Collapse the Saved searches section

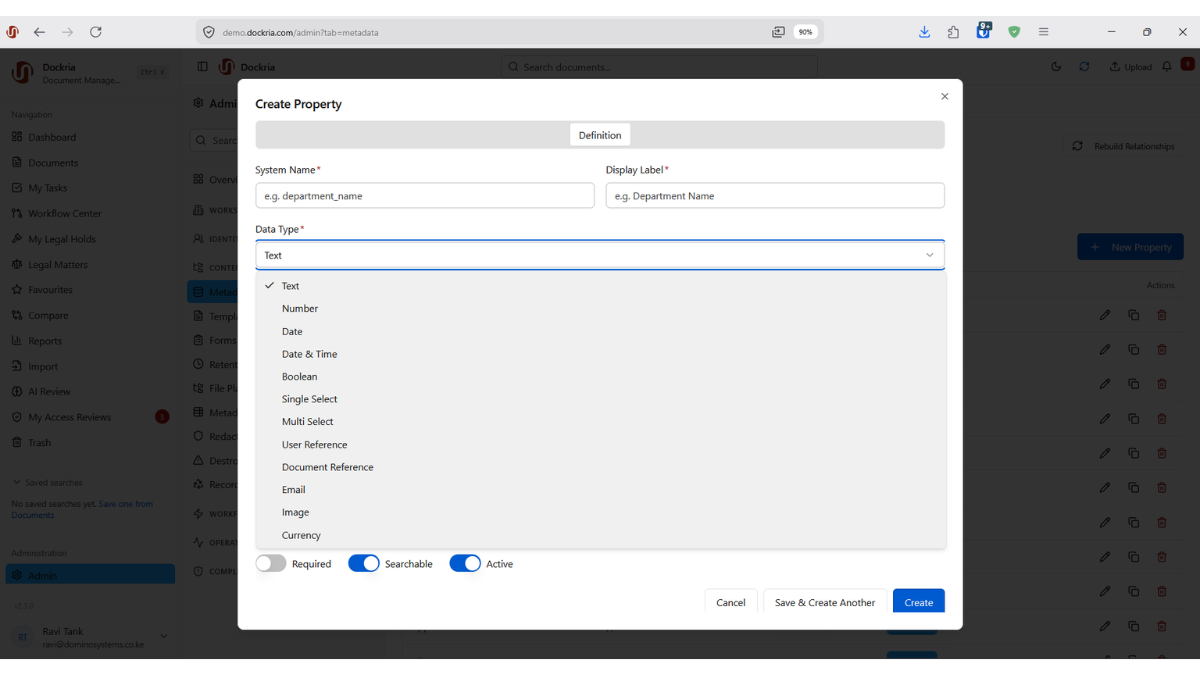(x=47, y=483)
